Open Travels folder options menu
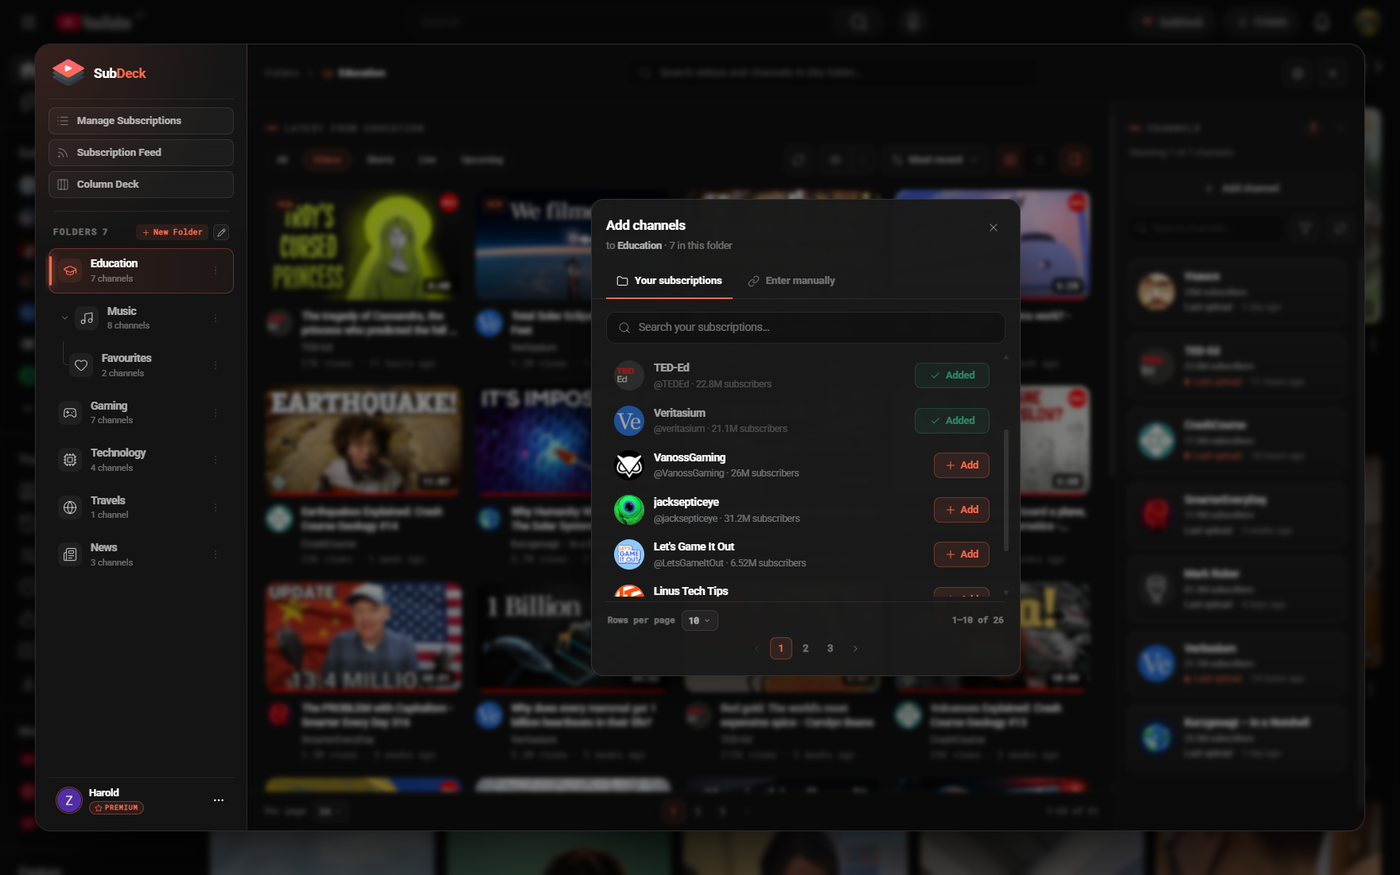The image size is (1400, 875). click(215, 507)
